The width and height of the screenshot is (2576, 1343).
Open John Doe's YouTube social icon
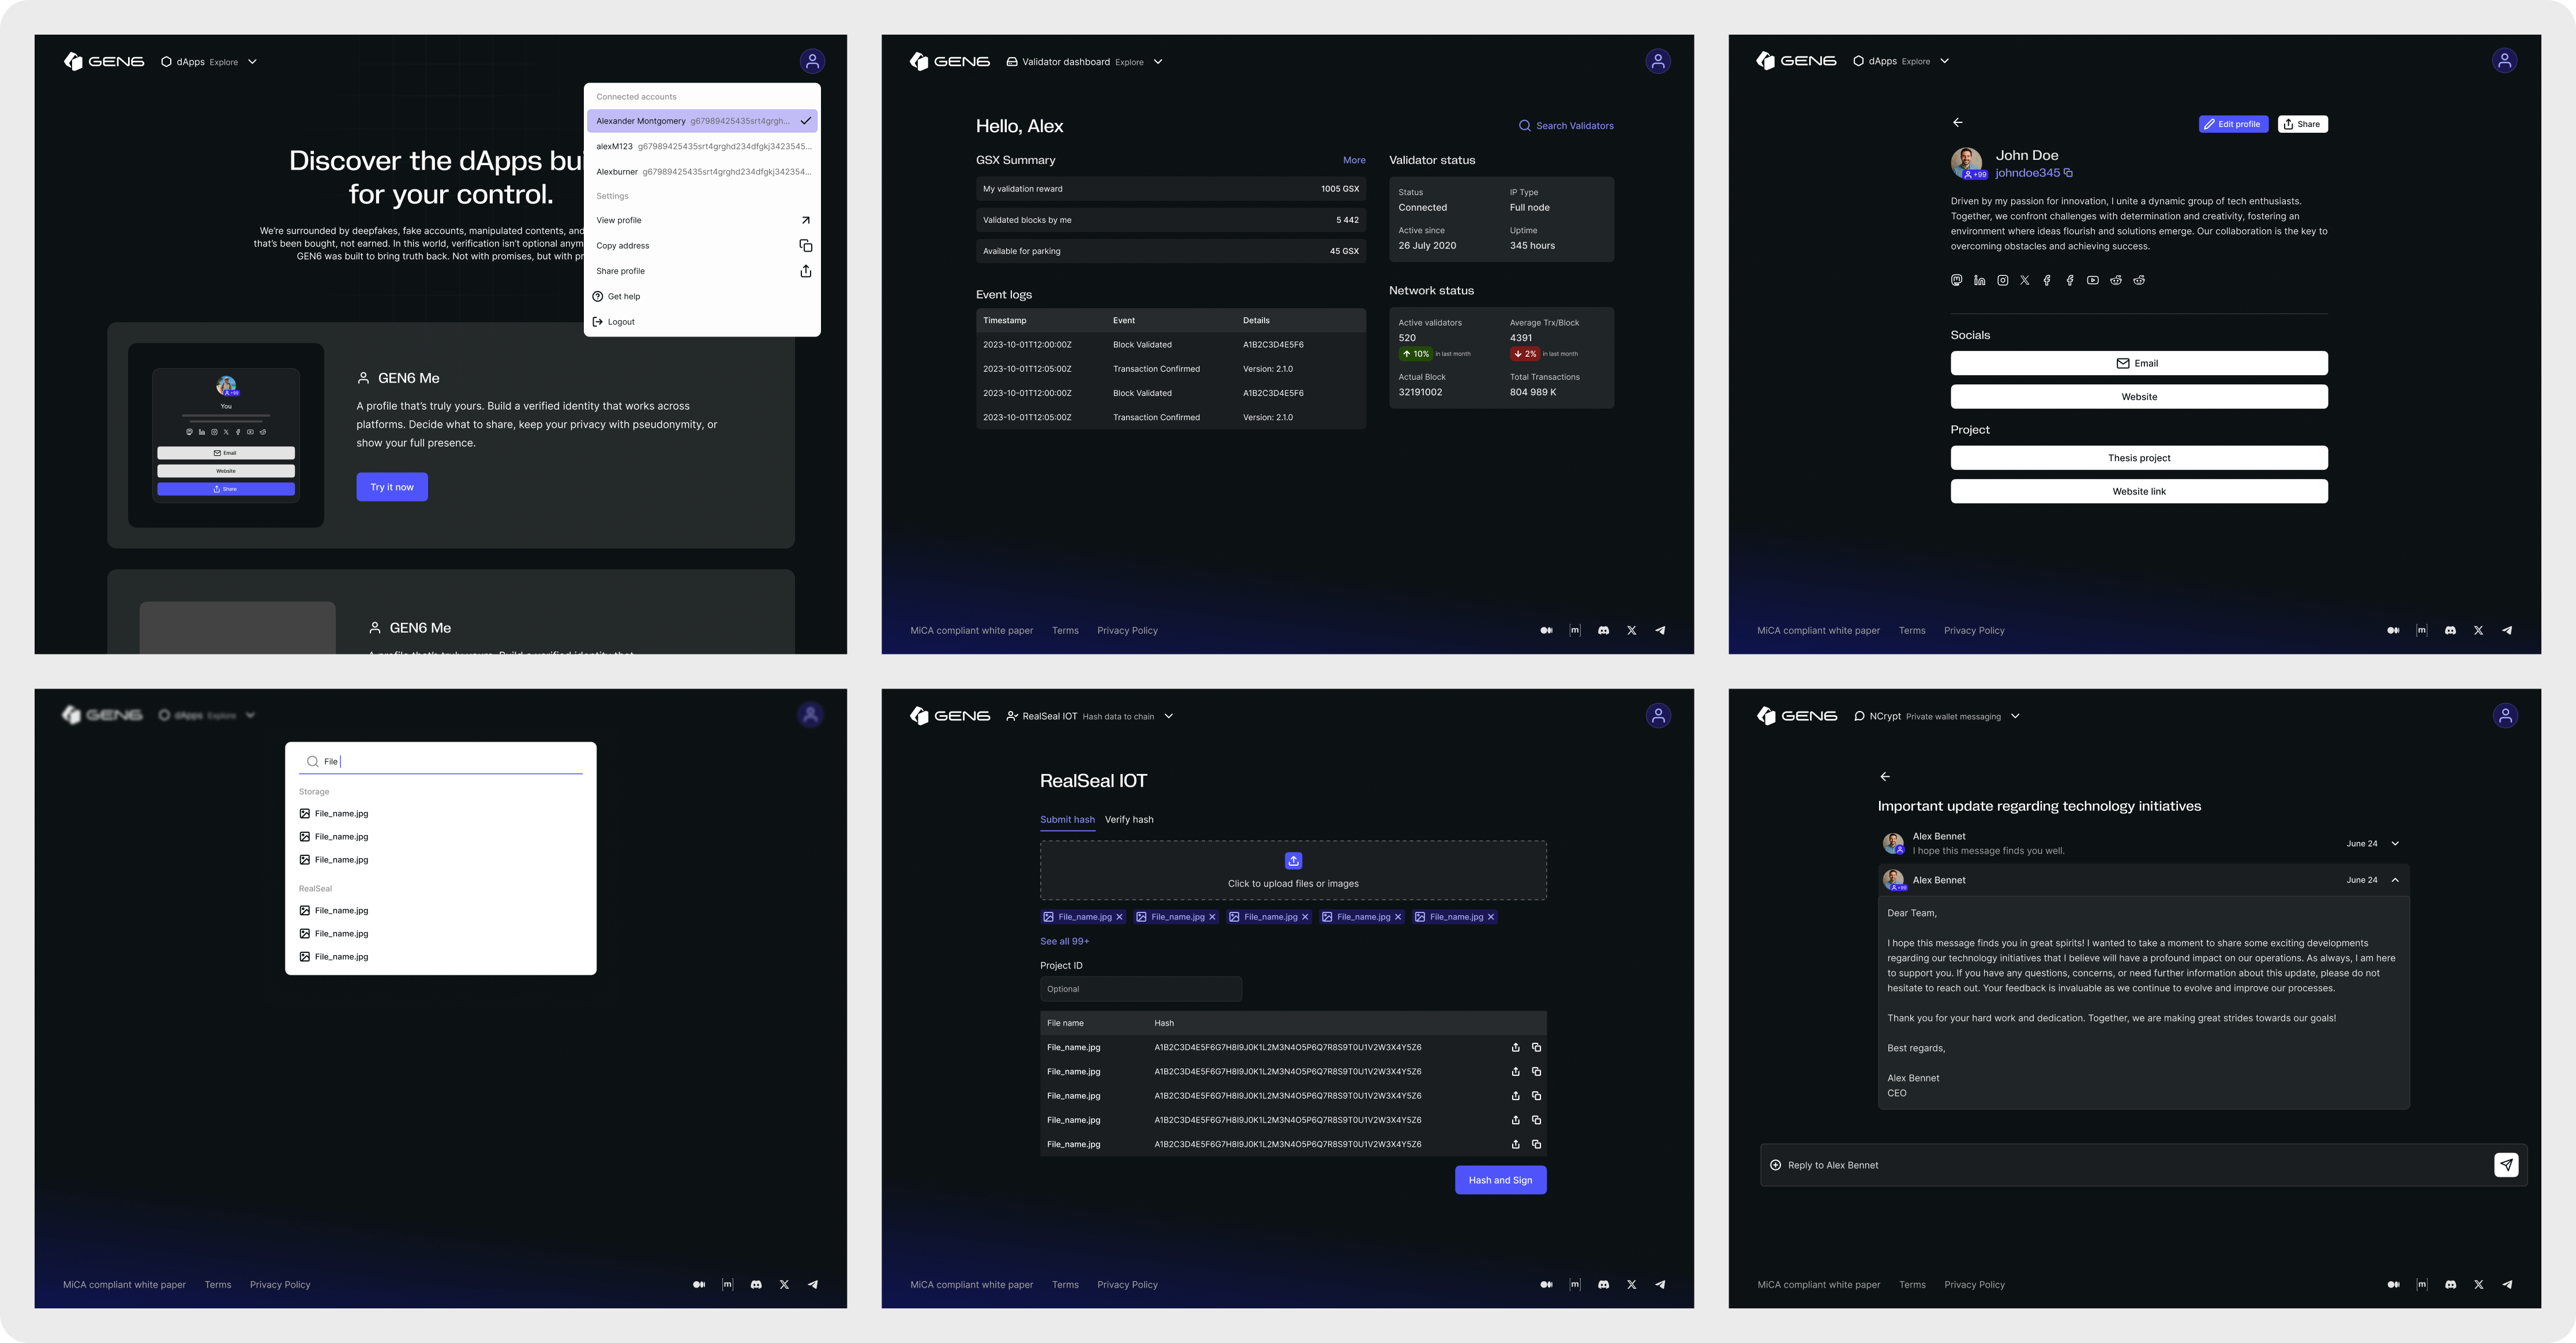(2092, 280)
